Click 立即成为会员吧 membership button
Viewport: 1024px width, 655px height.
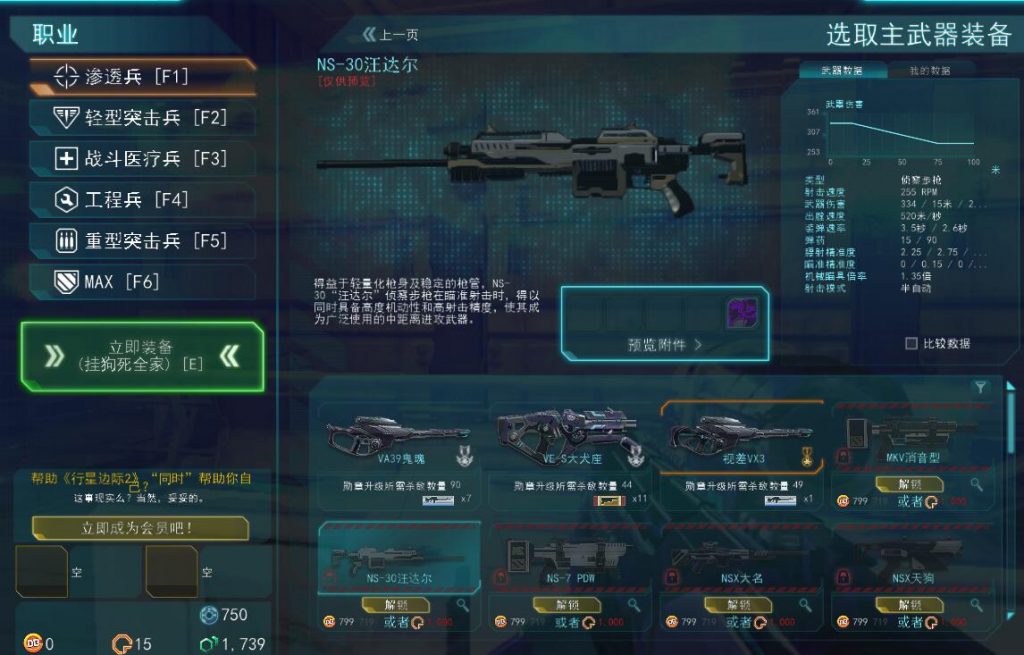[x=140, y=528]
